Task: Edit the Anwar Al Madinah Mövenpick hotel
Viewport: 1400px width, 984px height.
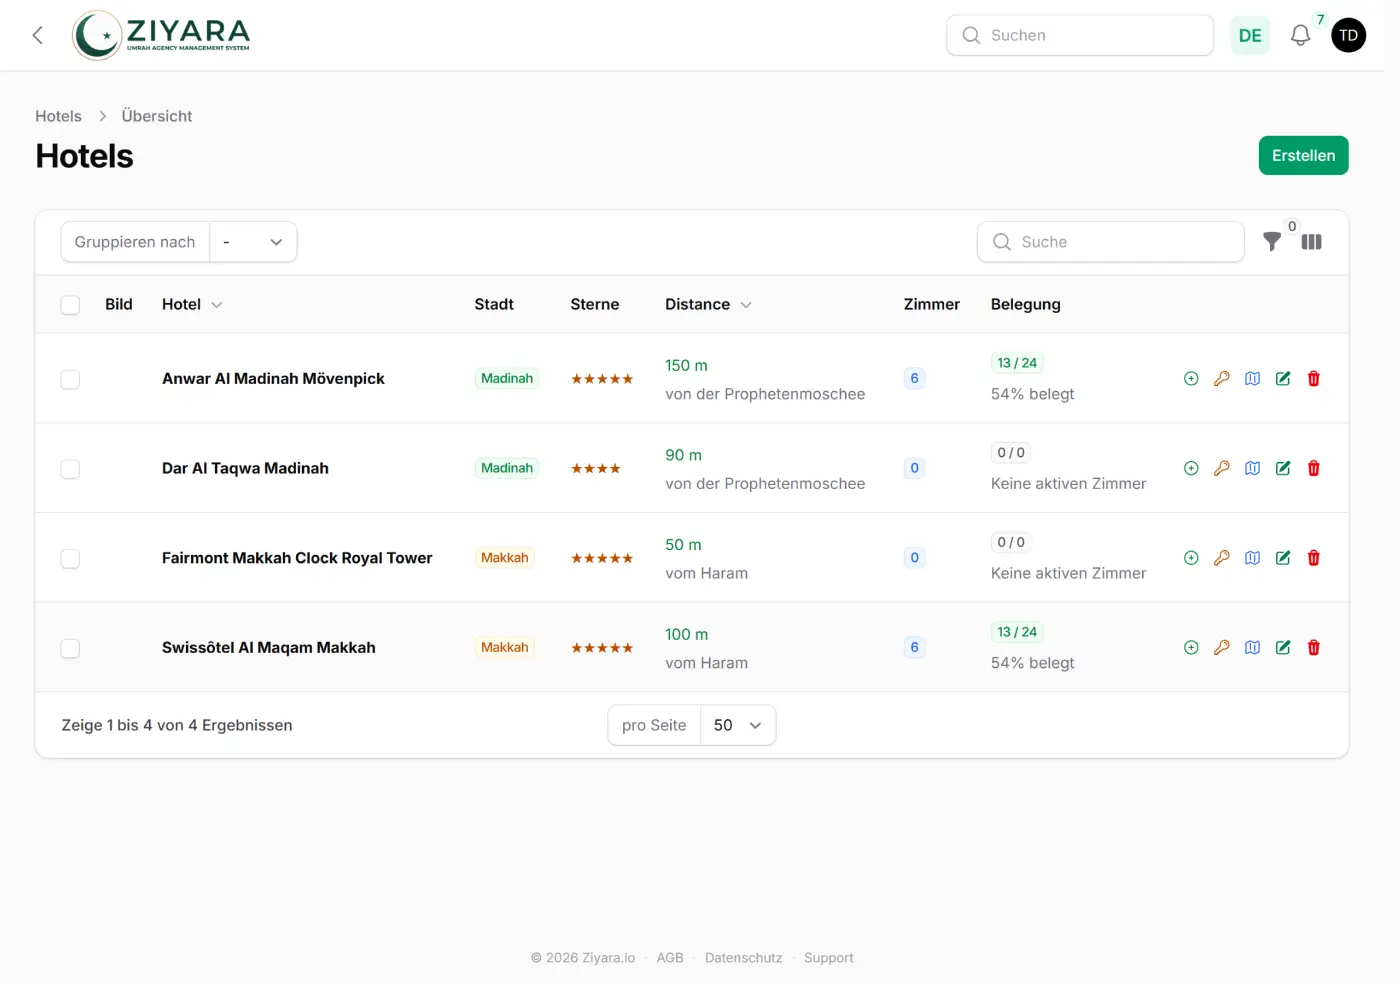Action: [x=1283, y=379]
